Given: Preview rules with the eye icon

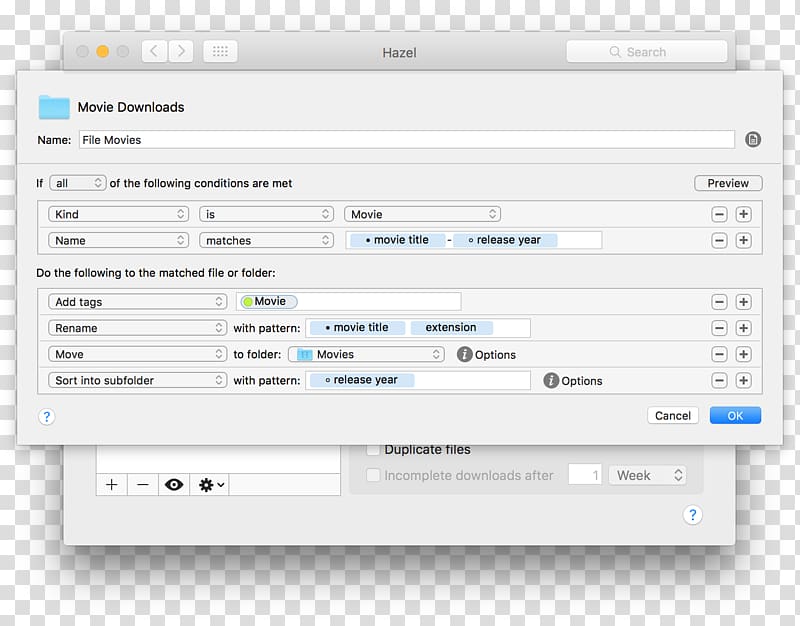Looking at the screenshot, I should [x=174, y=485].
